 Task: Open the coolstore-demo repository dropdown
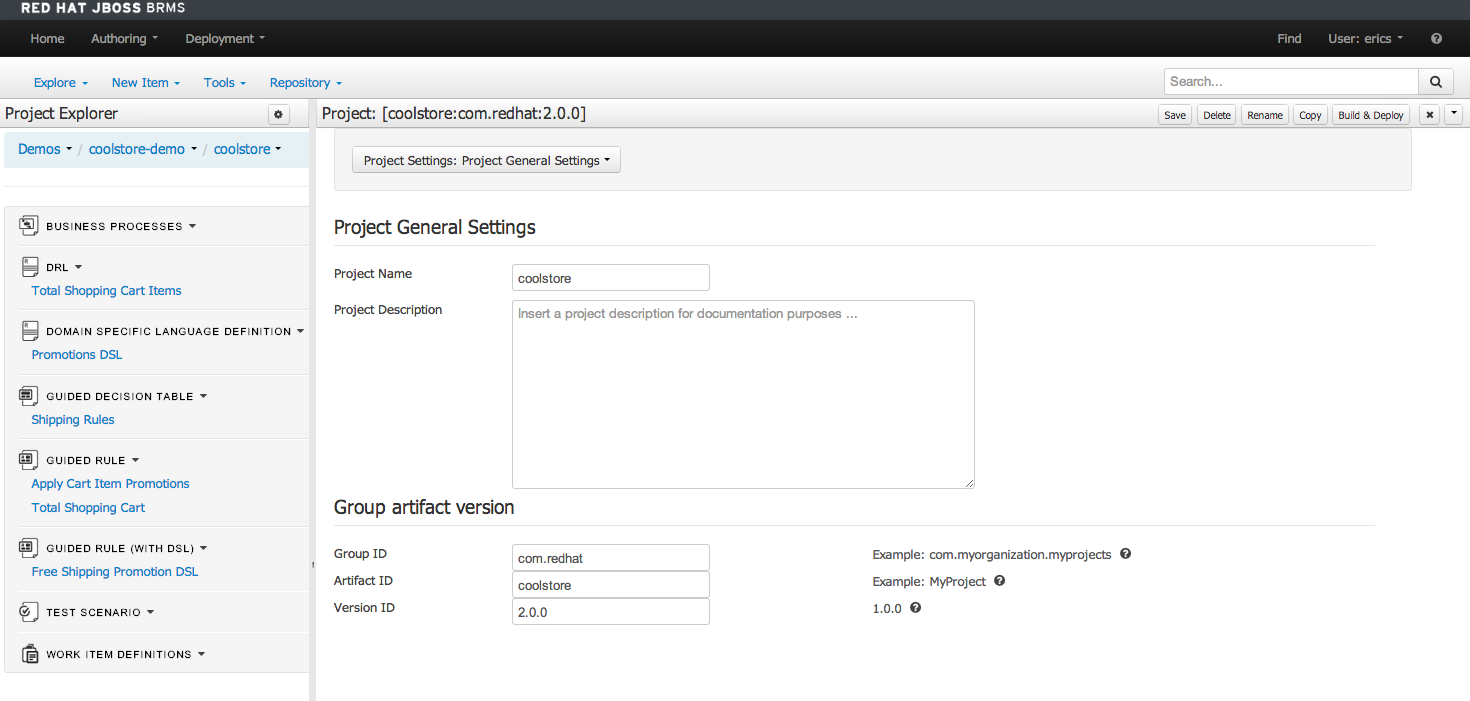143,149
